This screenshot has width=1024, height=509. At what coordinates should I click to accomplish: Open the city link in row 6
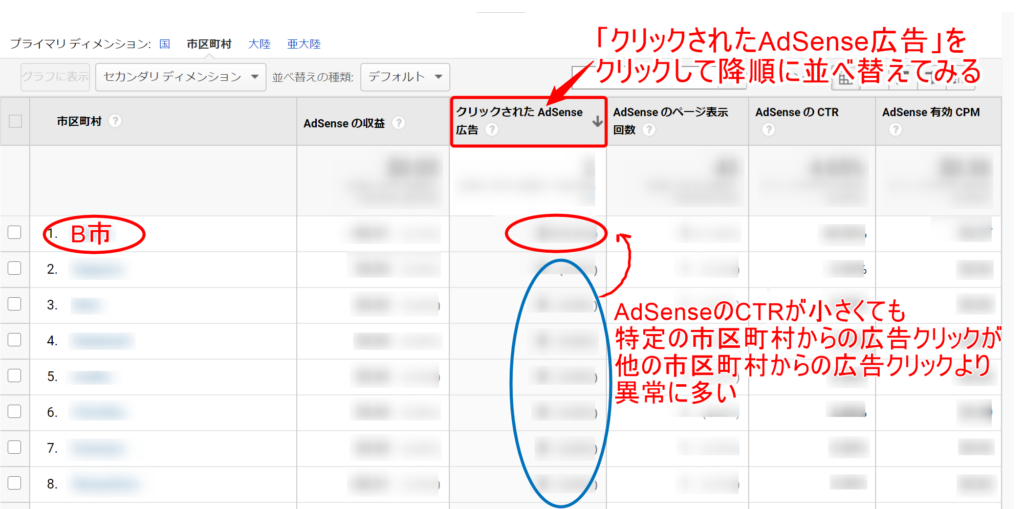click(x=100, y=412)
